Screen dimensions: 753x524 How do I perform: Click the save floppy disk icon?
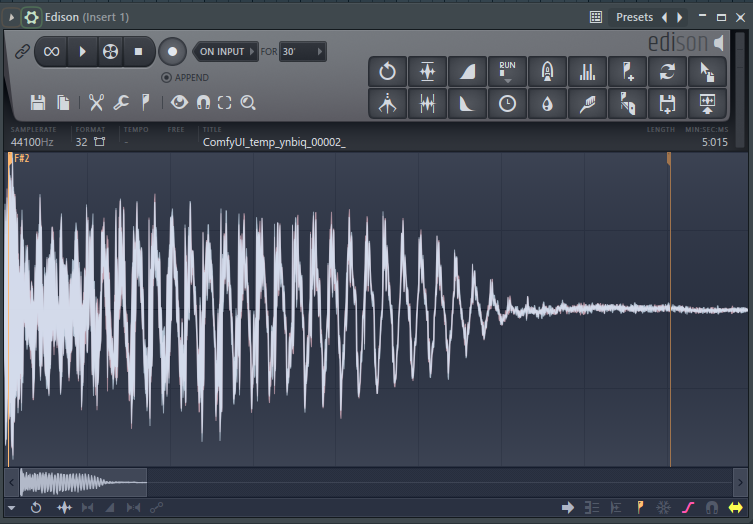coord(38,102)
